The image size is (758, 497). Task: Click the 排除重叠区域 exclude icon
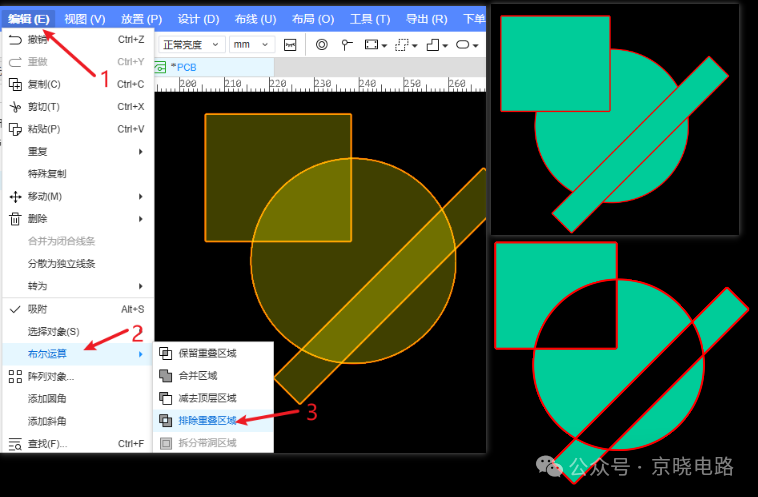point(166,421)
